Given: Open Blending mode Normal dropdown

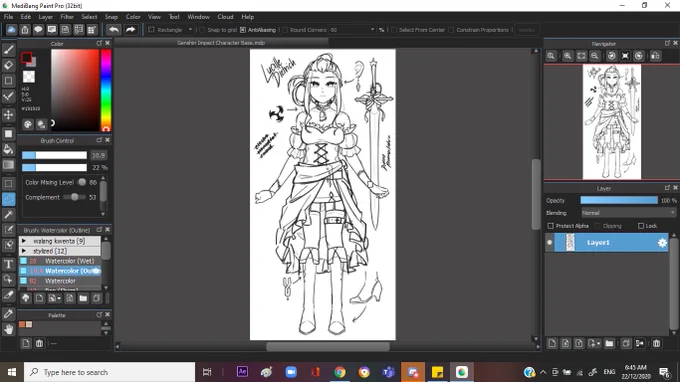Looking at the screenshot, I should tap(628, 213).
